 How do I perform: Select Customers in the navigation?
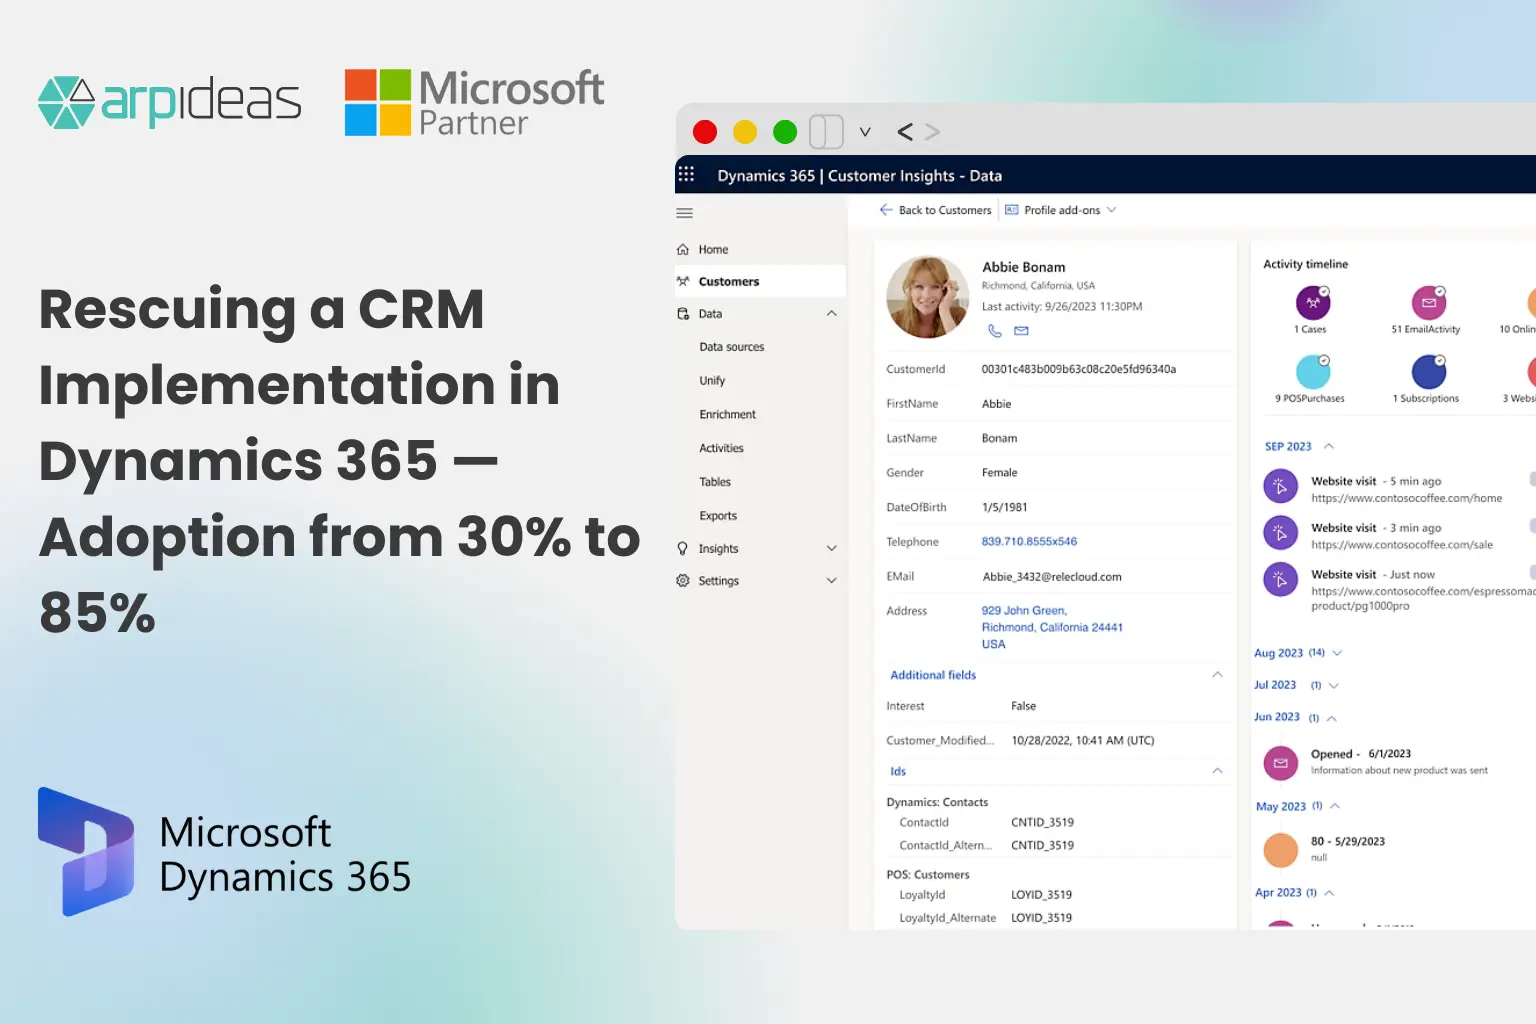click(761, 281)
